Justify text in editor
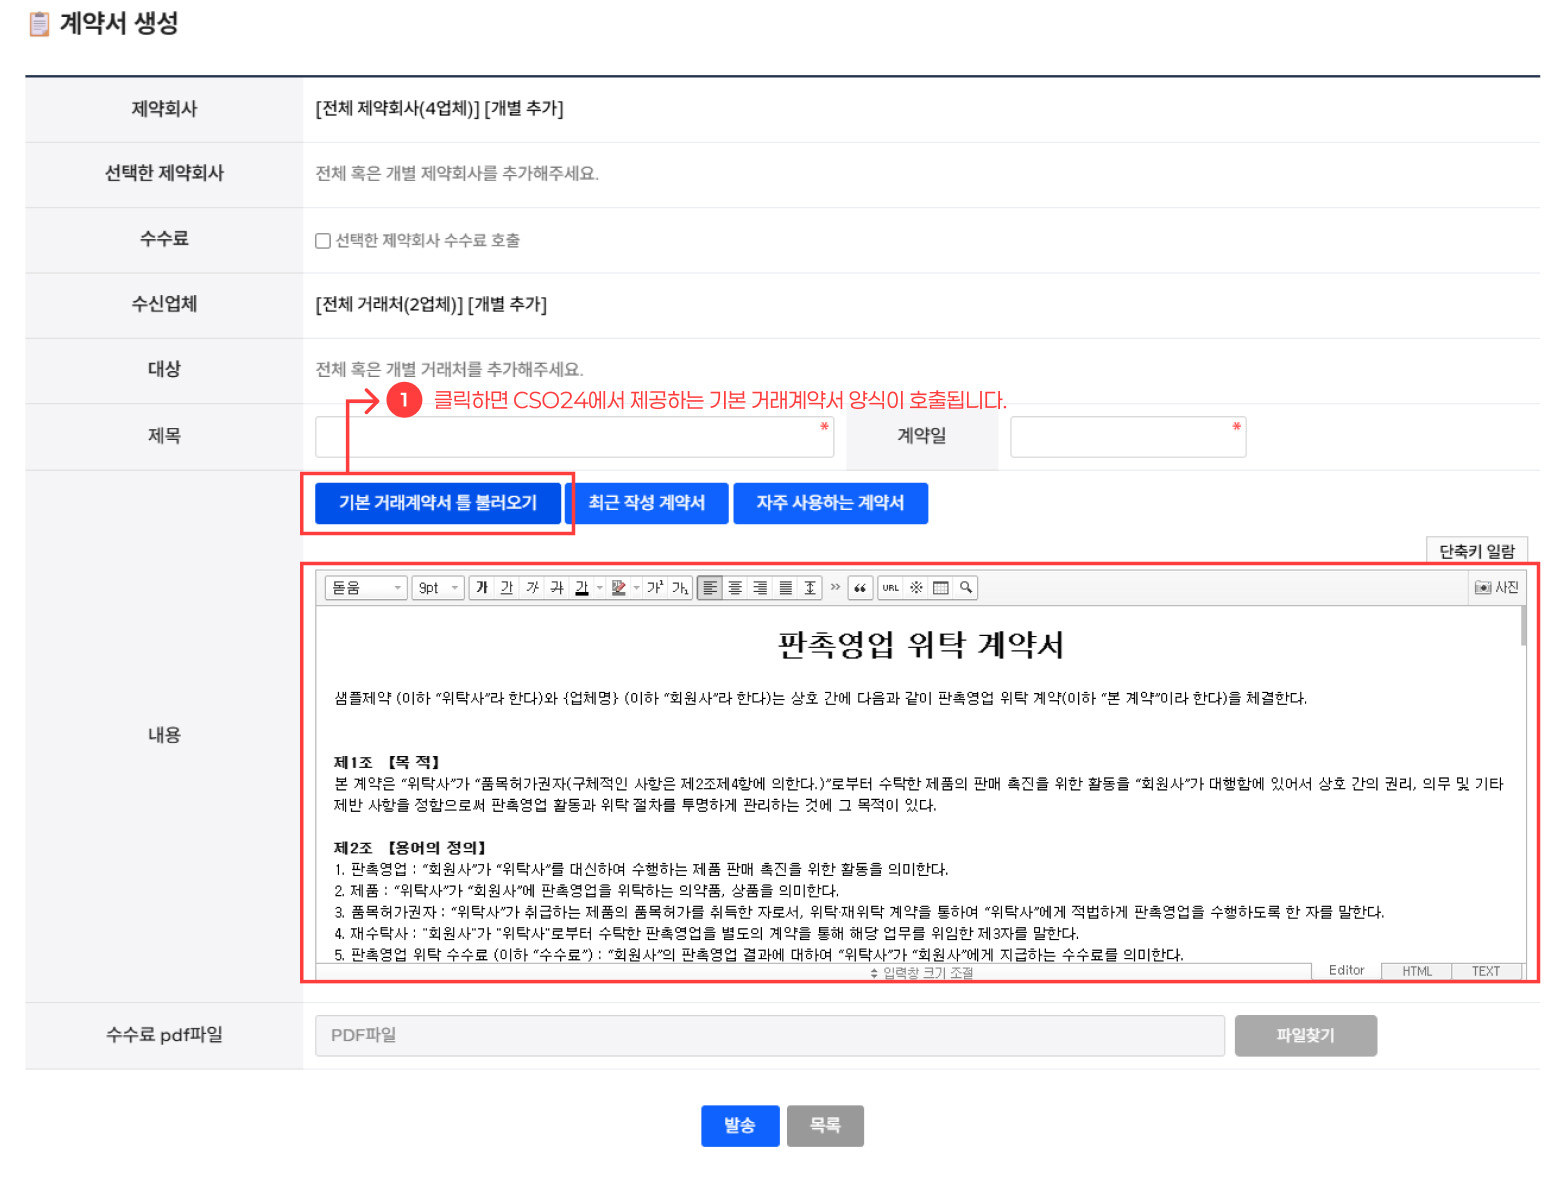 click(x=785, y=588)
